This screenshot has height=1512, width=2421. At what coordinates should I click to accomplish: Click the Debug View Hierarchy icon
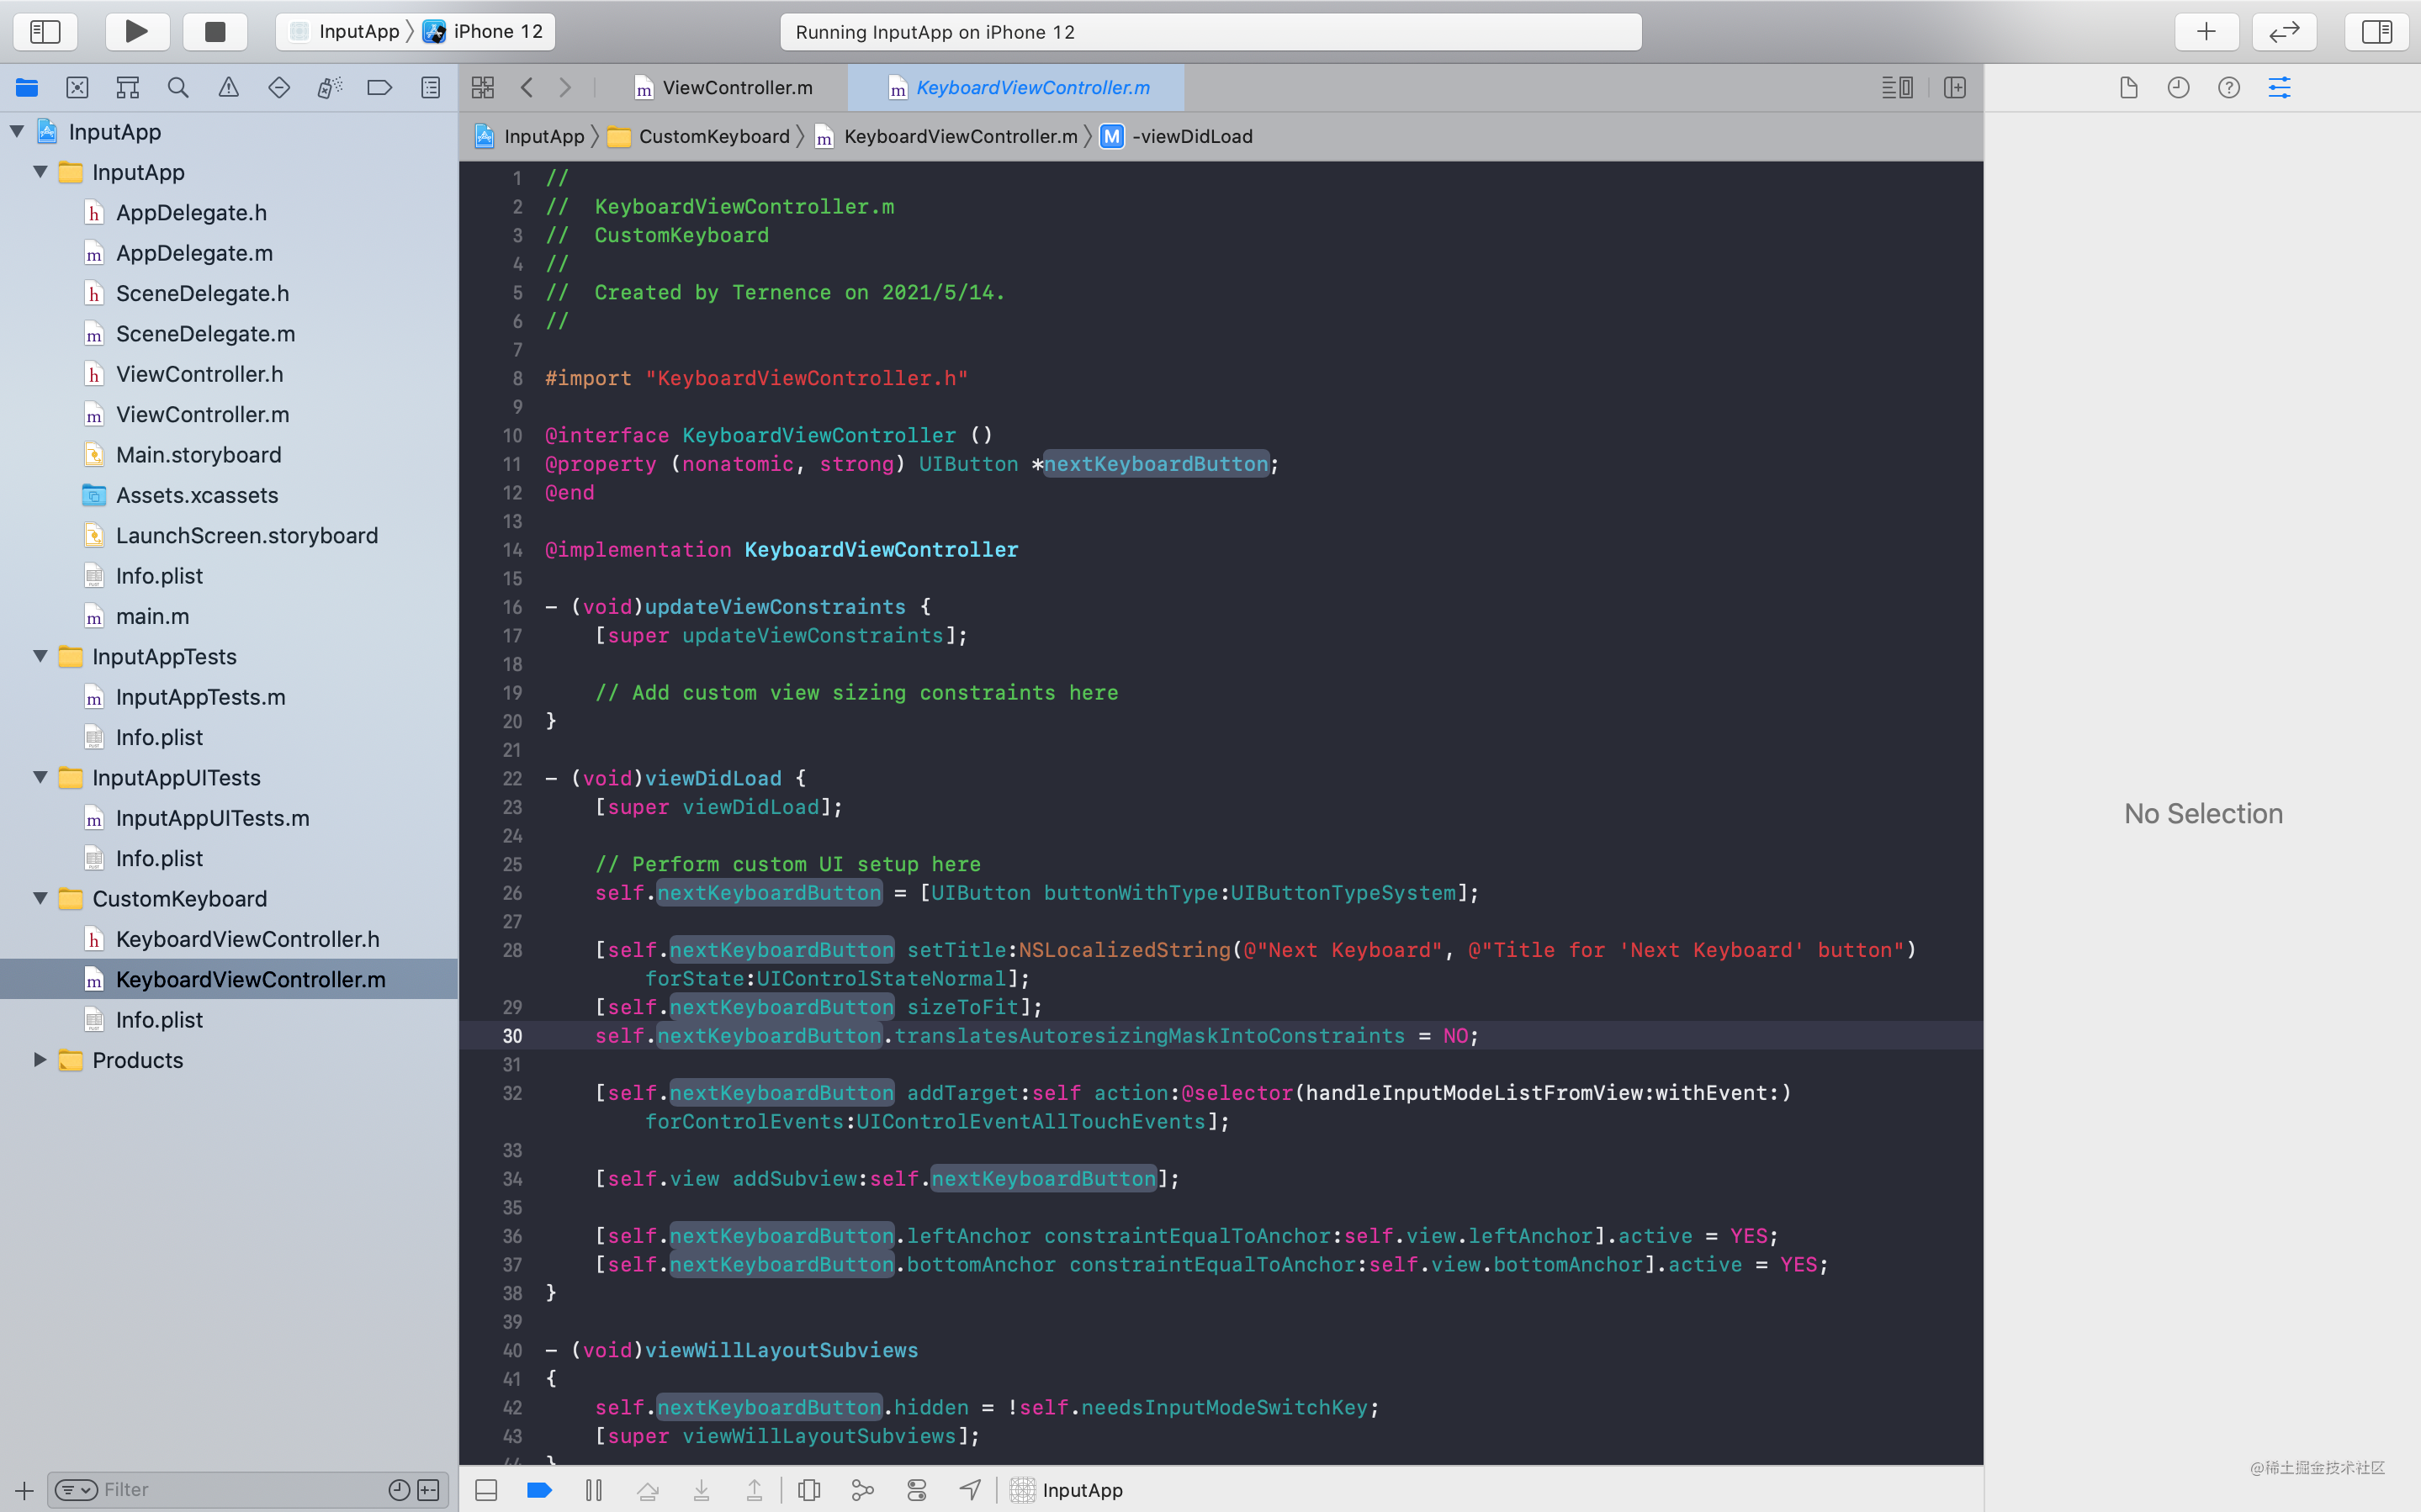809,1490
